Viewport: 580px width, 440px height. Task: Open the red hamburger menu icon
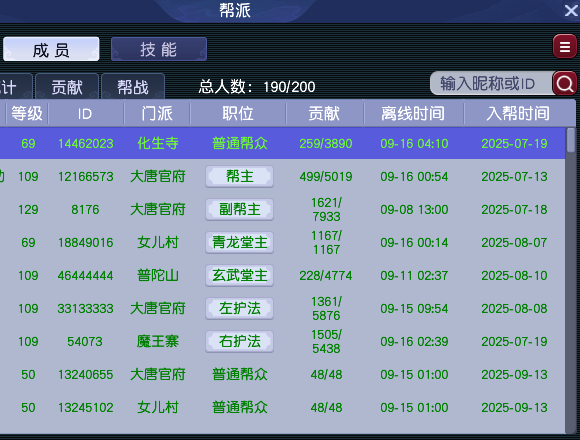point(564,47)
